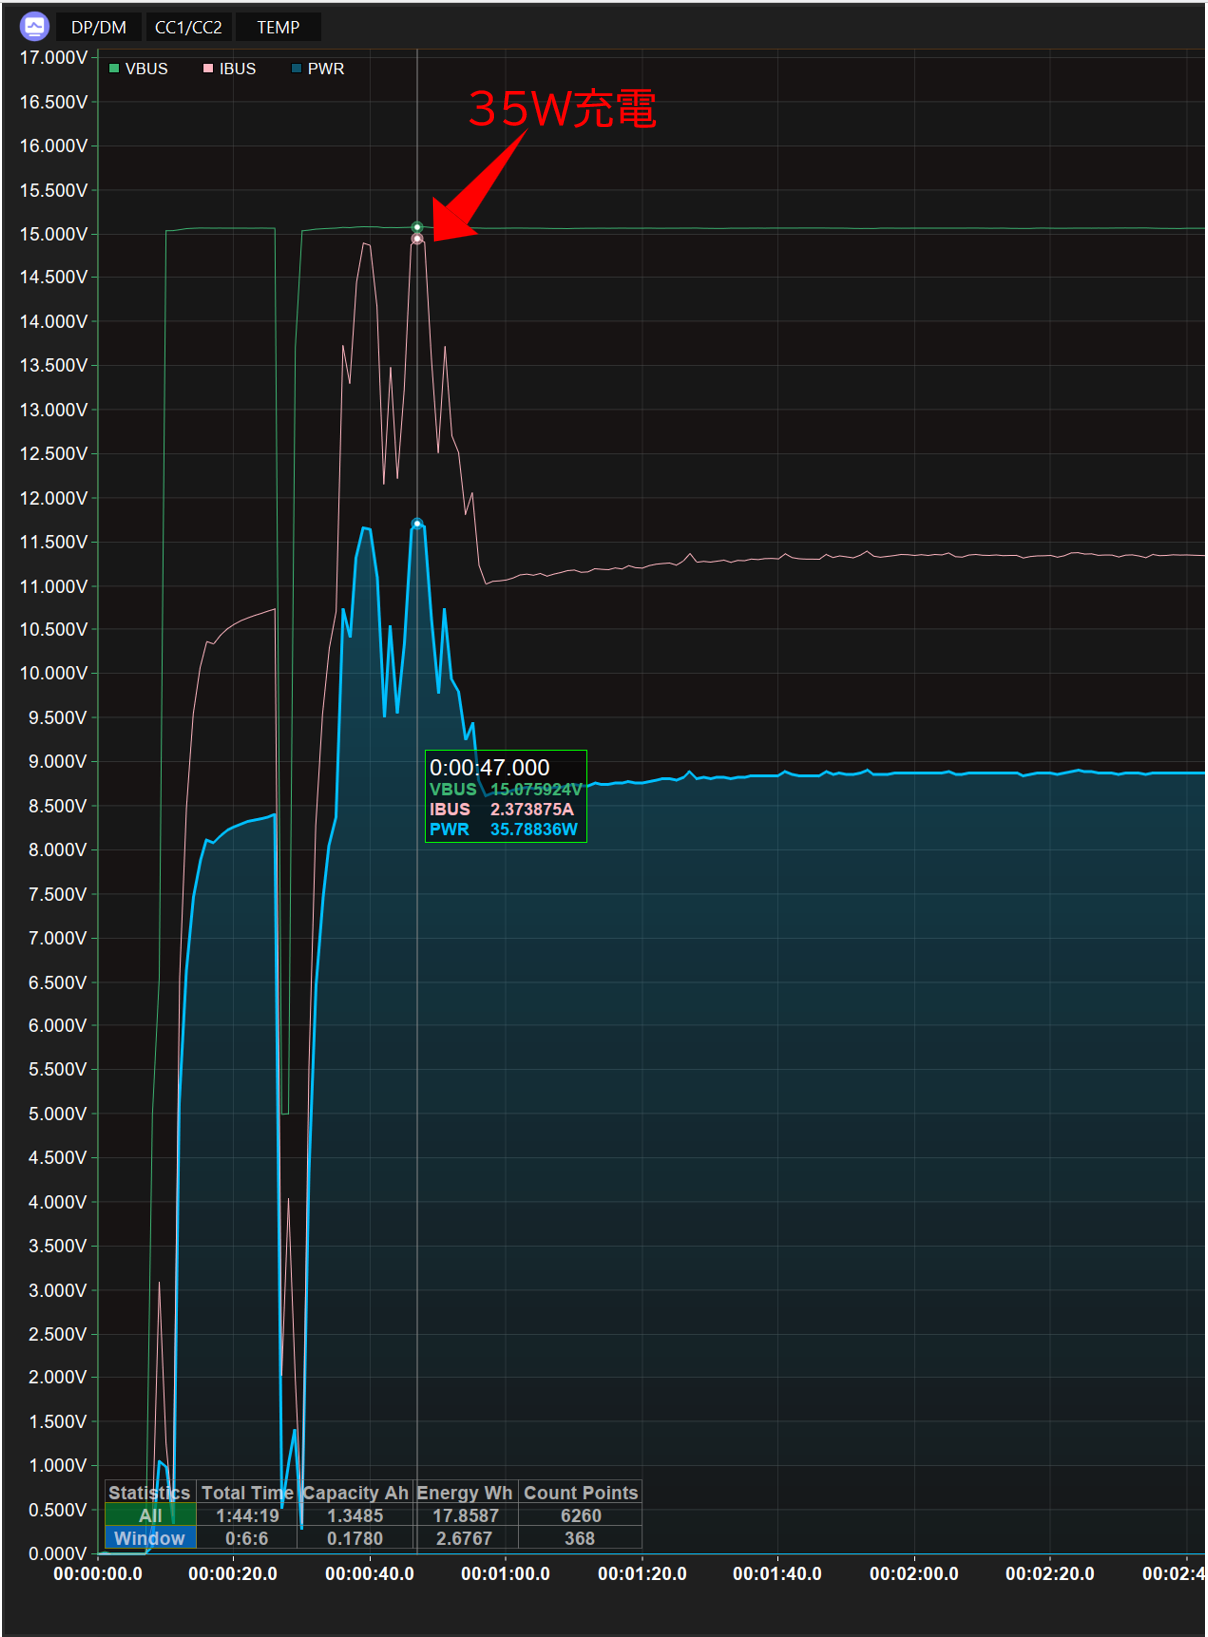Click the 00:02:20.0 time axis label
1208x1637 pixels.
click(x=1049, y=1573)
